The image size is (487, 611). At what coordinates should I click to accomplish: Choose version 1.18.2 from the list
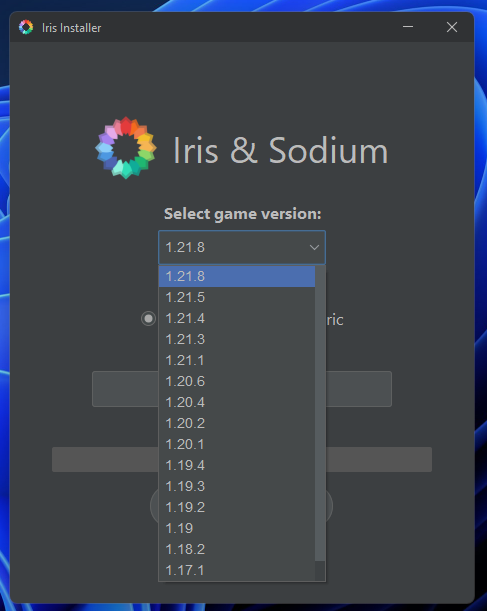point(237,549)
